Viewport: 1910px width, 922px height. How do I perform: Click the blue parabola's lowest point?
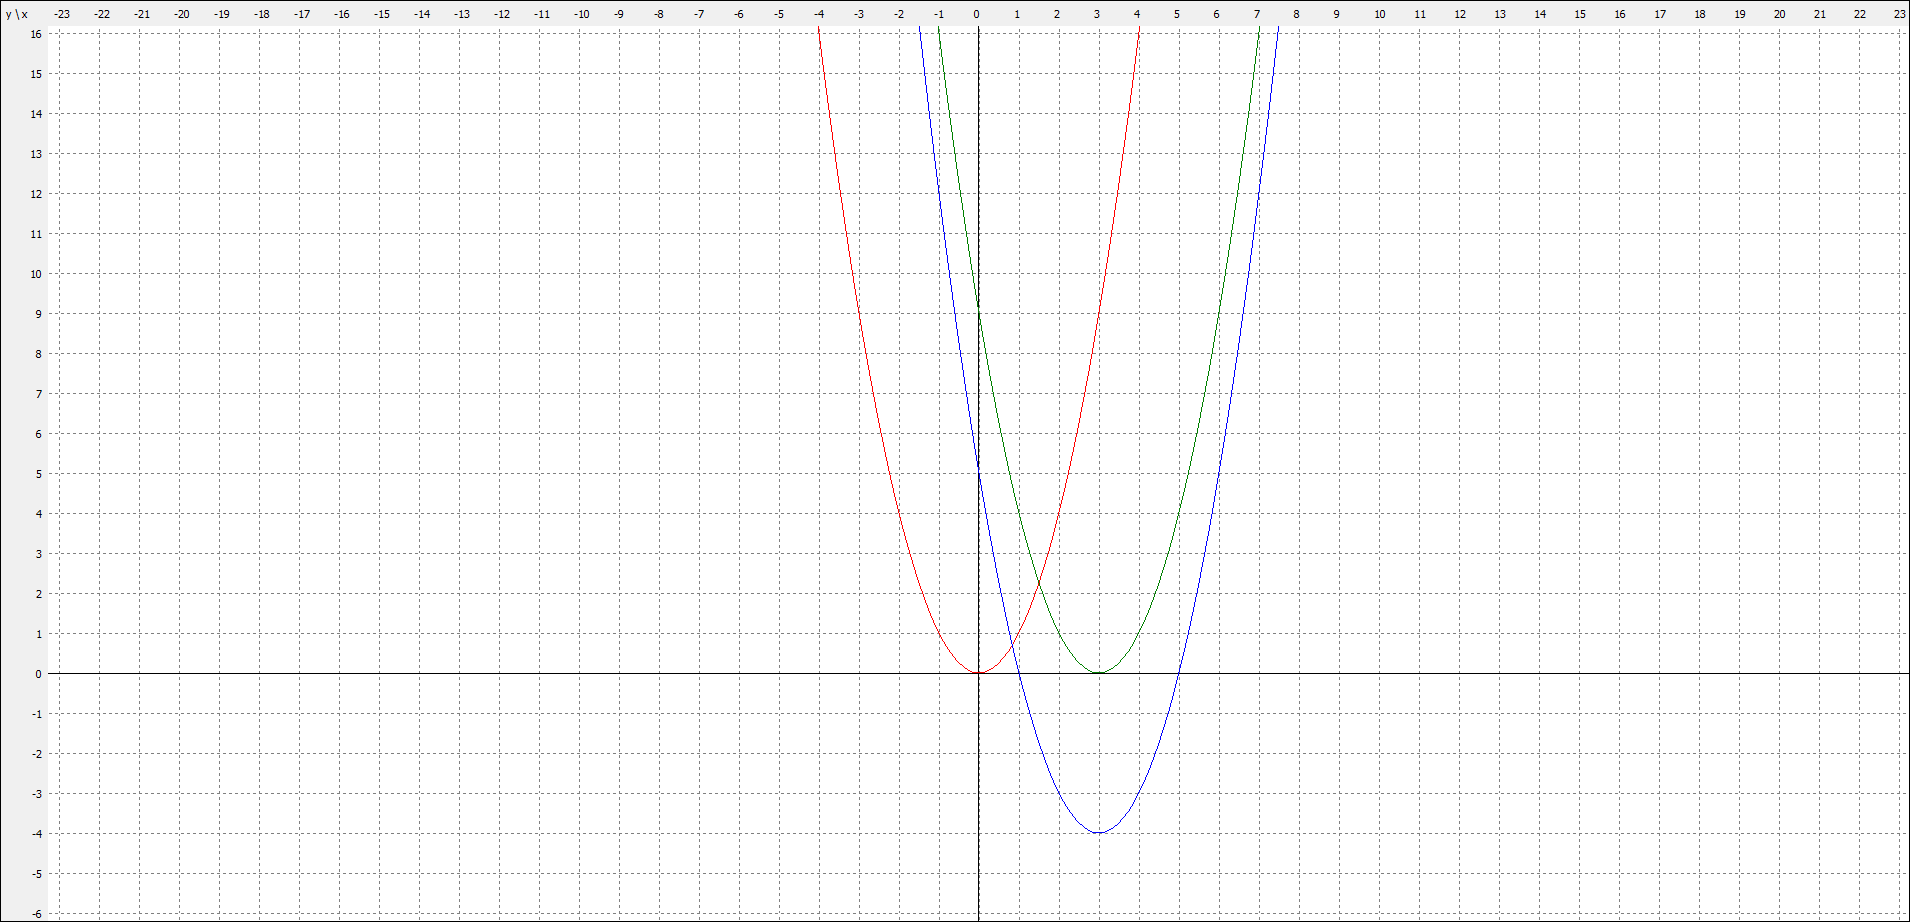[1098, 832]
